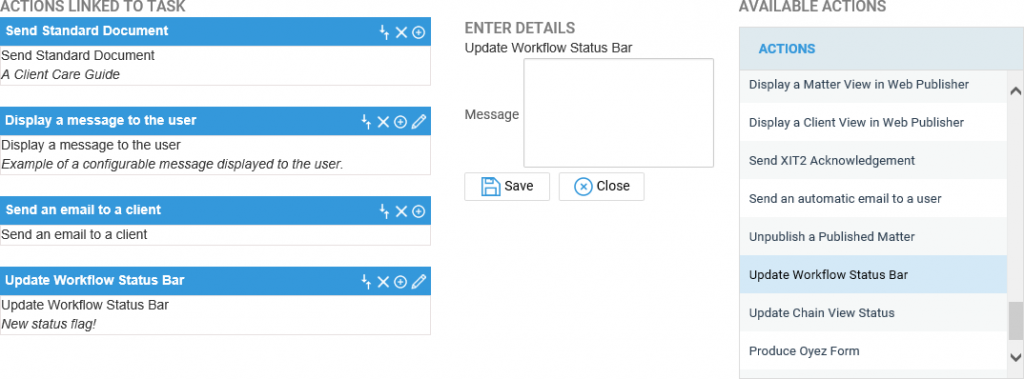The width and height of the screenshot is (1024, 379).
Task: Delete the Display a message action
Action: [383, 122]
